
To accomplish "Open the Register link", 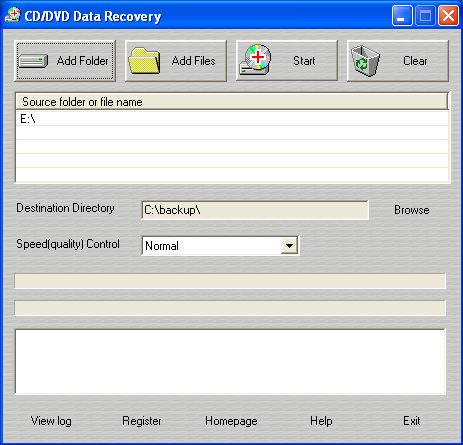I will pos(142,421).
